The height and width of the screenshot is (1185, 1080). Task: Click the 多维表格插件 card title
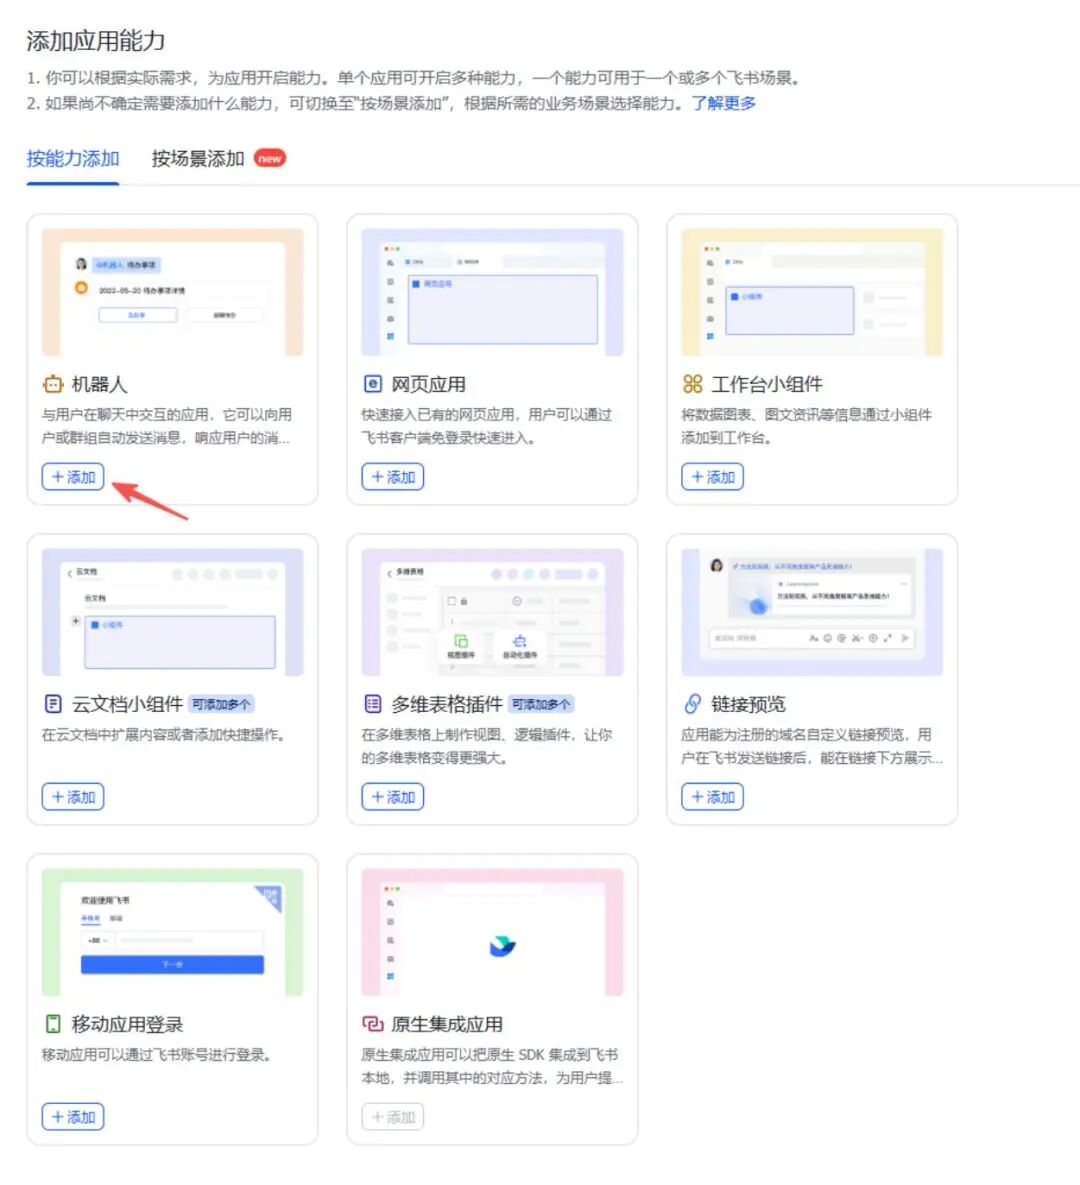point(447,704)
